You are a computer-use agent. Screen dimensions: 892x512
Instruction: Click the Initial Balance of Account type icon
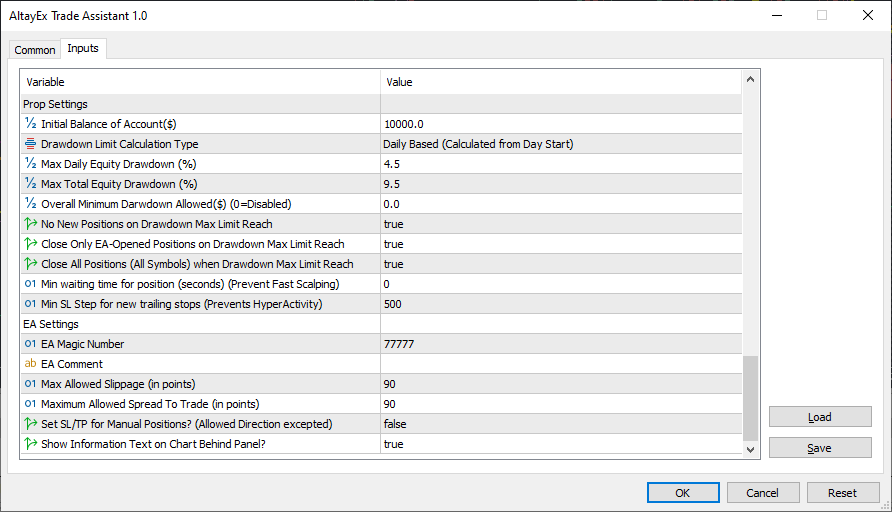30,123
